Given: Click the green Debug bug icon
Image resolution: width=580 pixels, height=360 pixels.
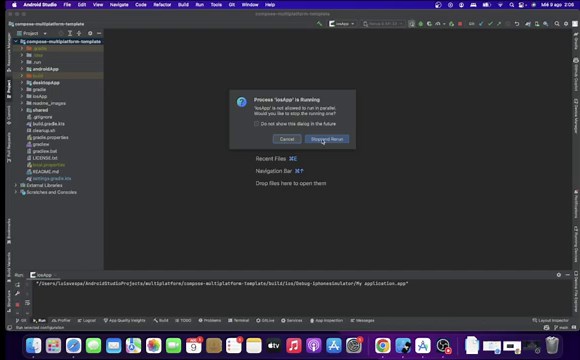Looking at the screenshot, I should (421, 24).
